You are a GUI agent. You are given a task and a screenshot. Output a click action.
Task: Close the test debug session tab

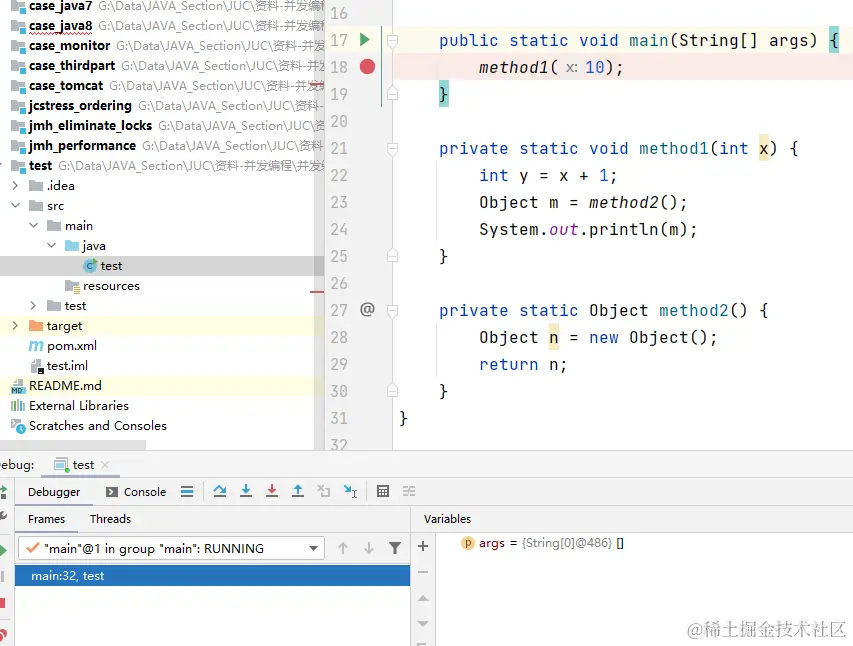point(105,465)
